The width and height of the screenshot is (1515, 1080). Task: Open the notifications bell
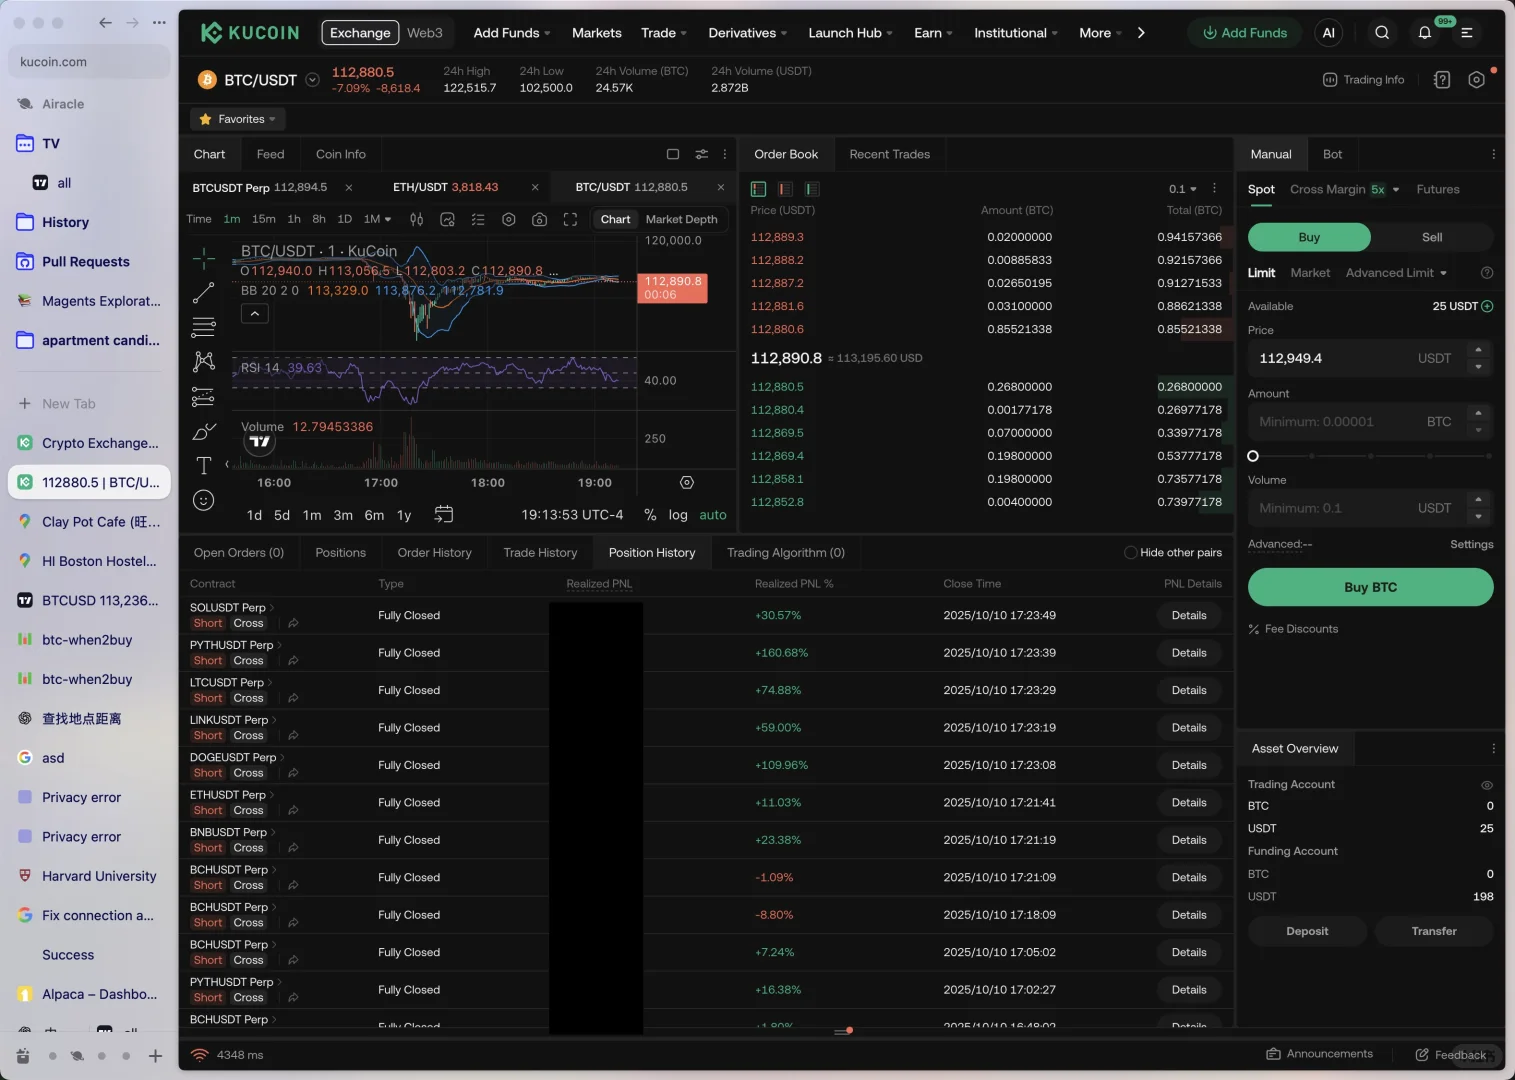1425,33
